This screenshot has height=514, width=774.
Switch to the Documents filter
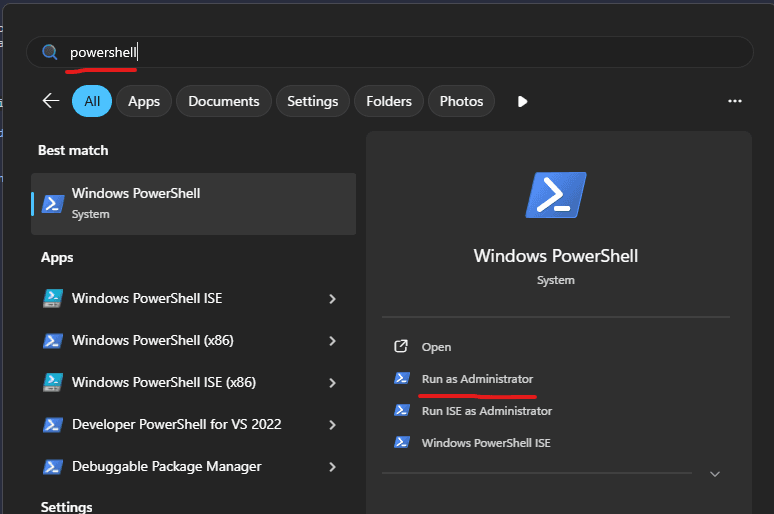[x=224, y=101]
